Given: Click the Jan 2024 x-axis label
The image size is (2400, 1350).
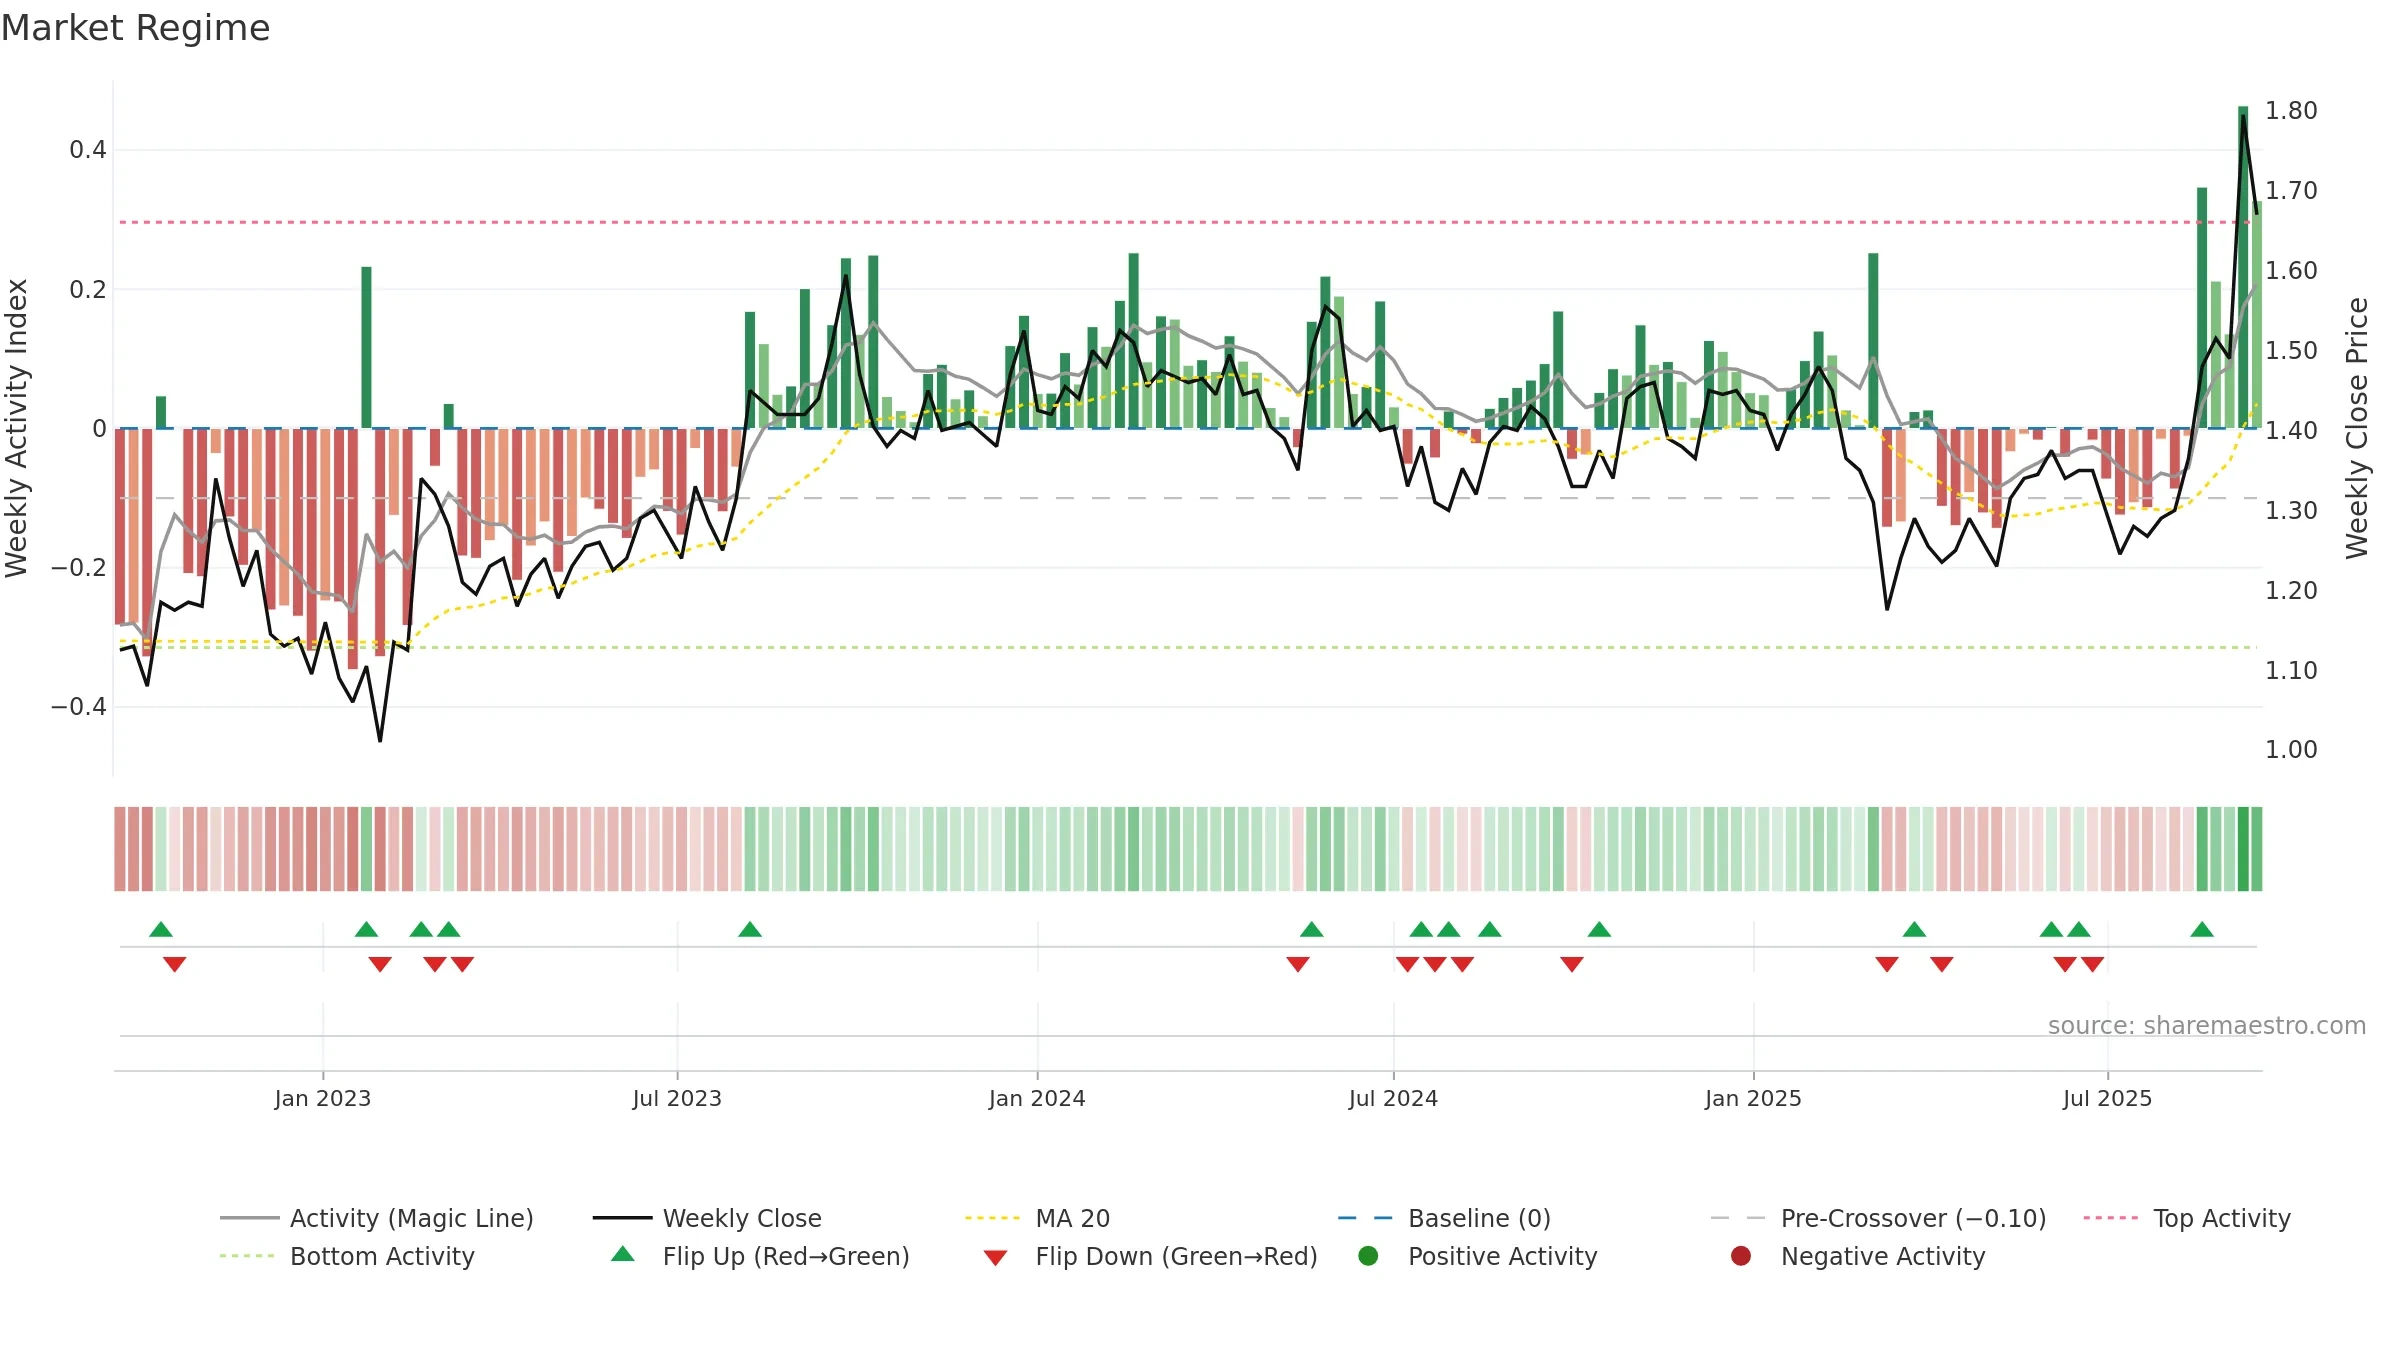Looking at the screenshot, I should 1037,1098.
